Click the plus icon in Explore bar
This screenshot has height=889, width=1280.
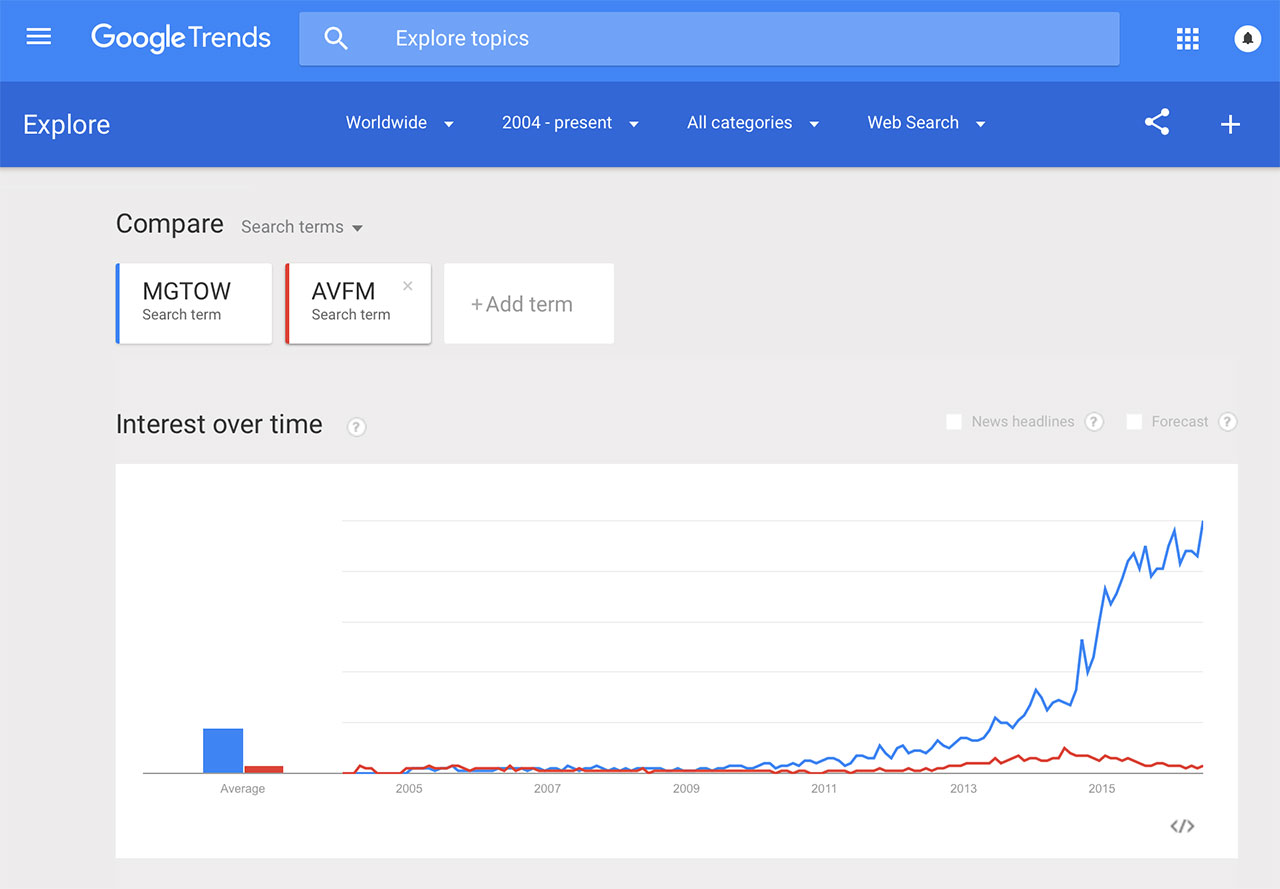pos(1230,124)
